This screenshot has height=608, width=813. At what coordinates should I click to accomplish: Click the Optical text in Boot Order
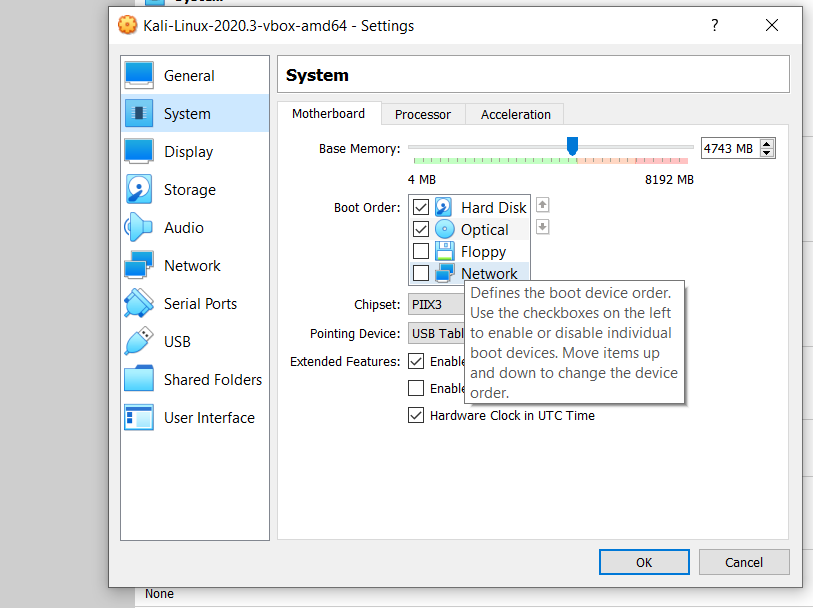484,230
